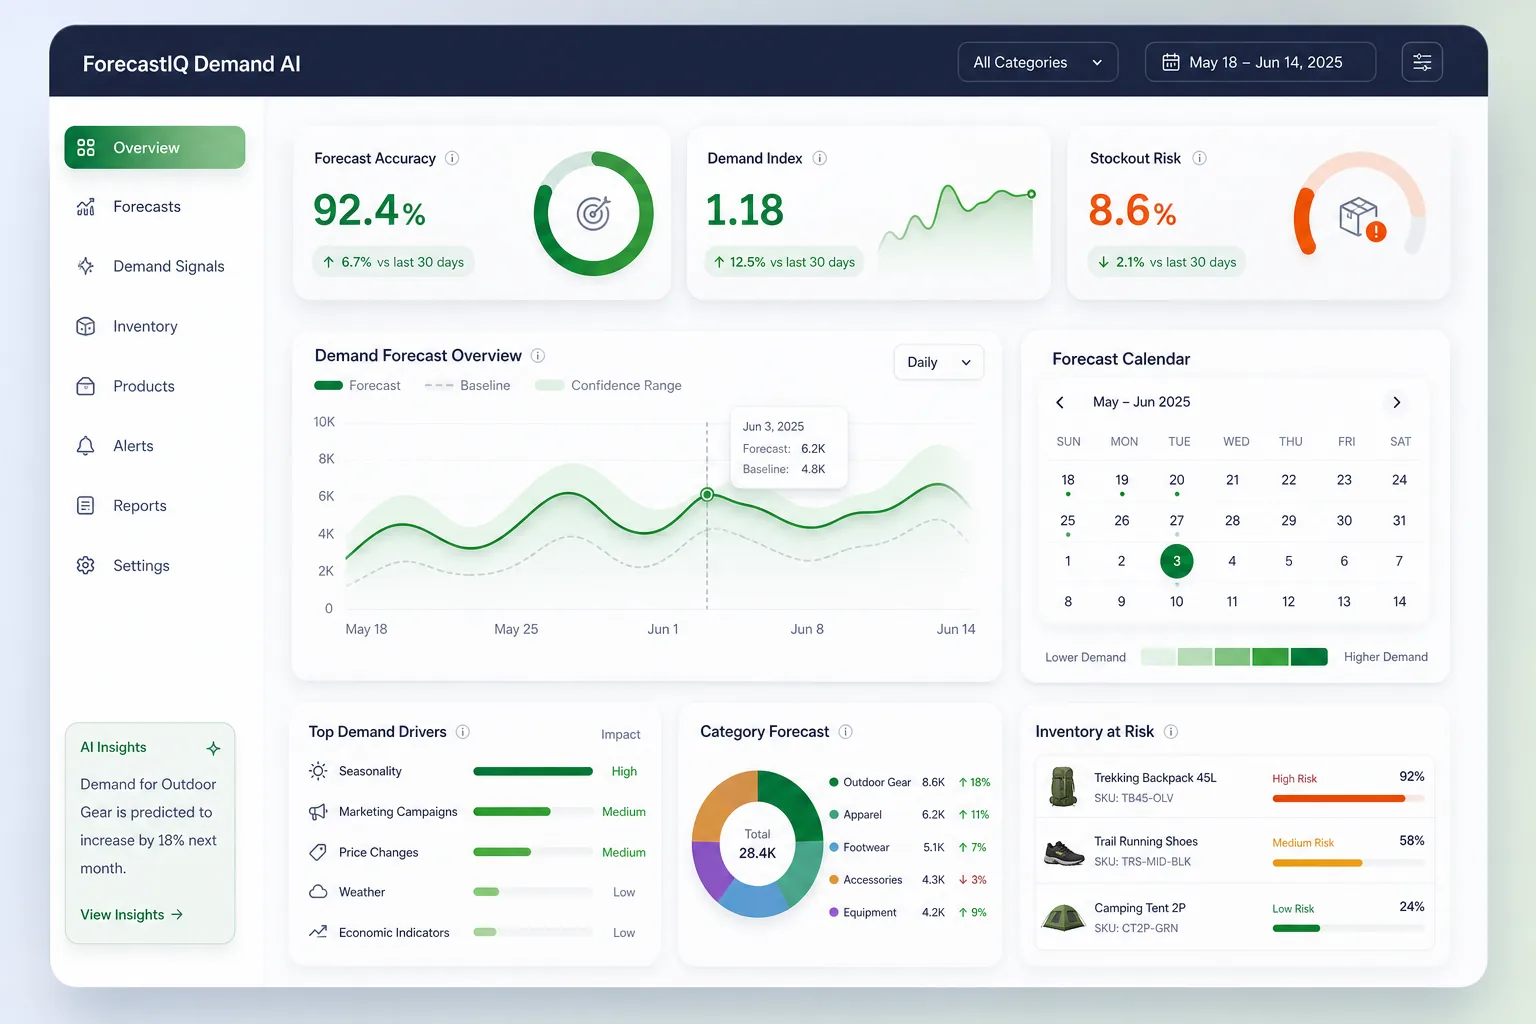The image size is (1536, 1024).
Task: Click the Camping Tent 2P thumbnail
Action: coord(1064,917)
